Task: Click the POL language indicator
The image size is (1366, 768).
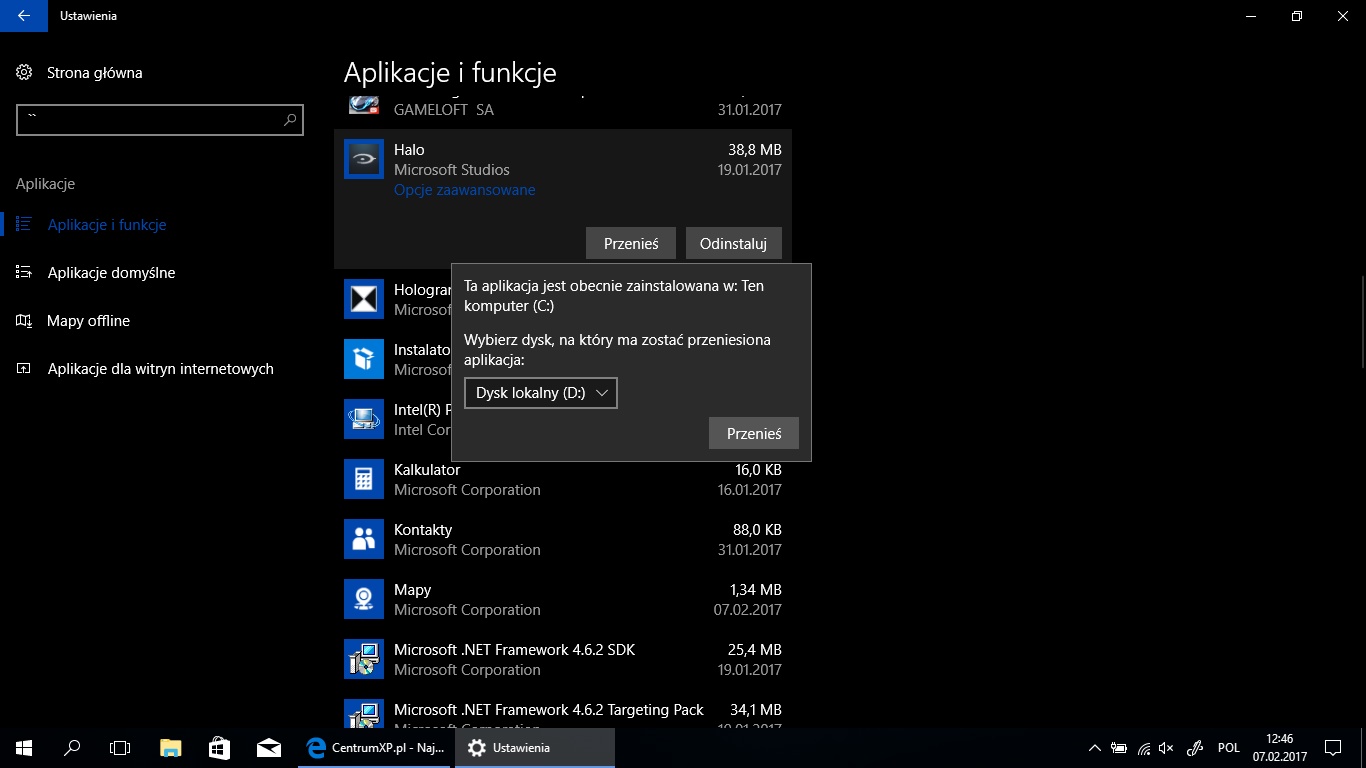Action: (x=1229, y=748)
